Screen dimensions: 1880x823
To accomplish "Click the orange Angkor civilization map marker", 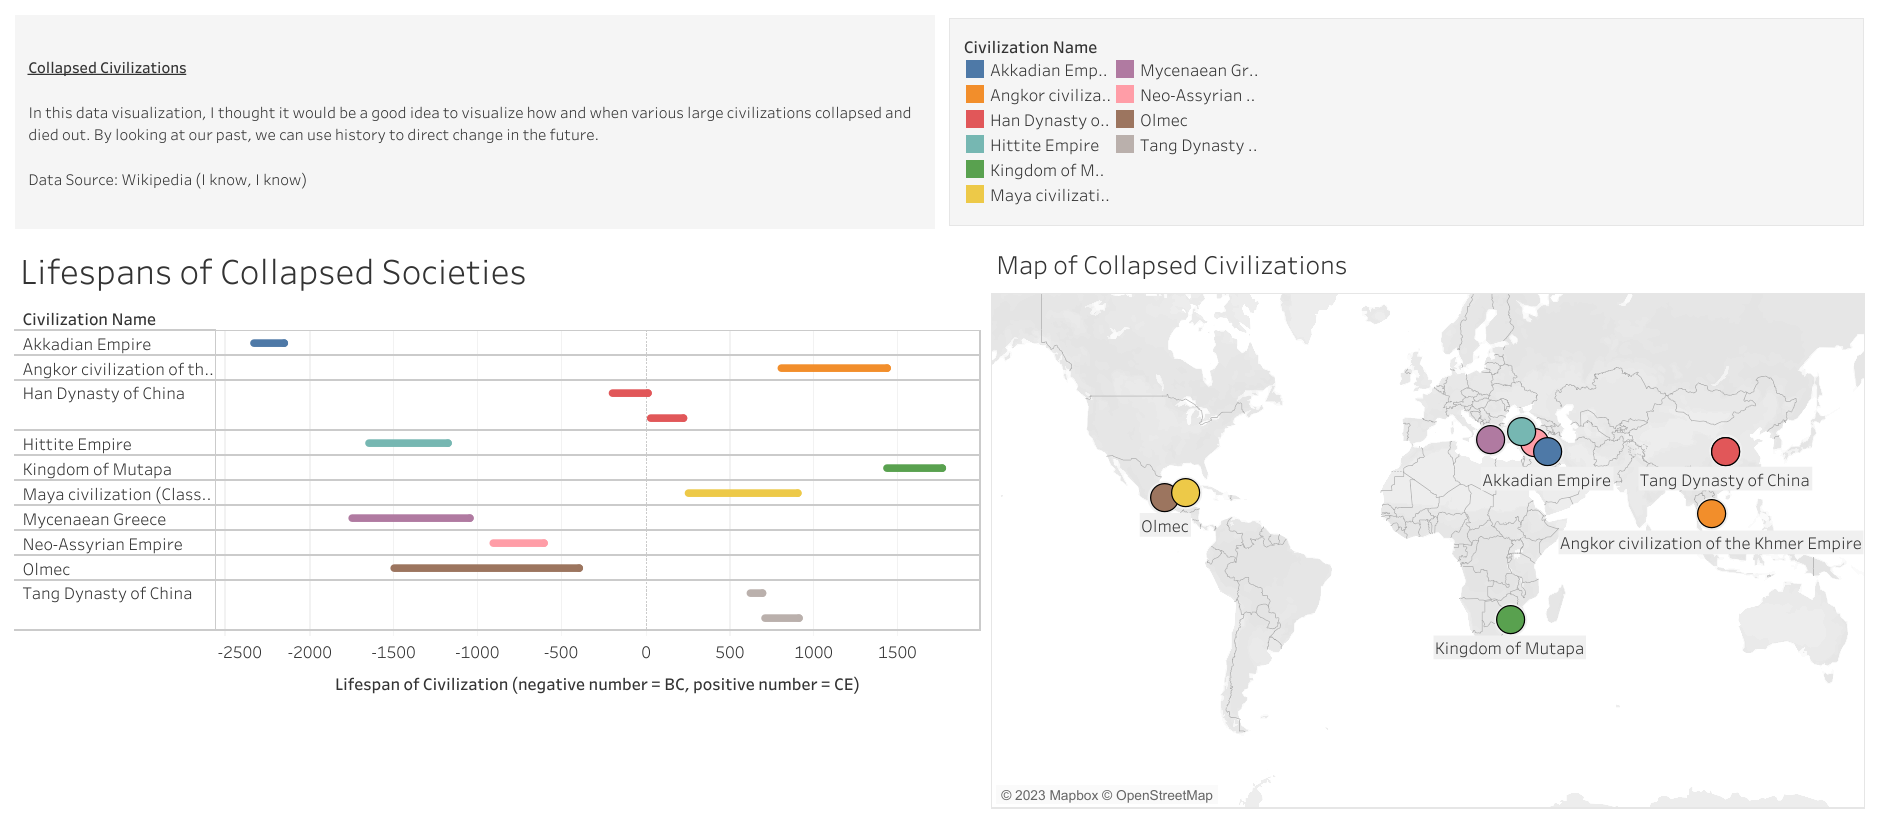I will [x=1711, y=514].
